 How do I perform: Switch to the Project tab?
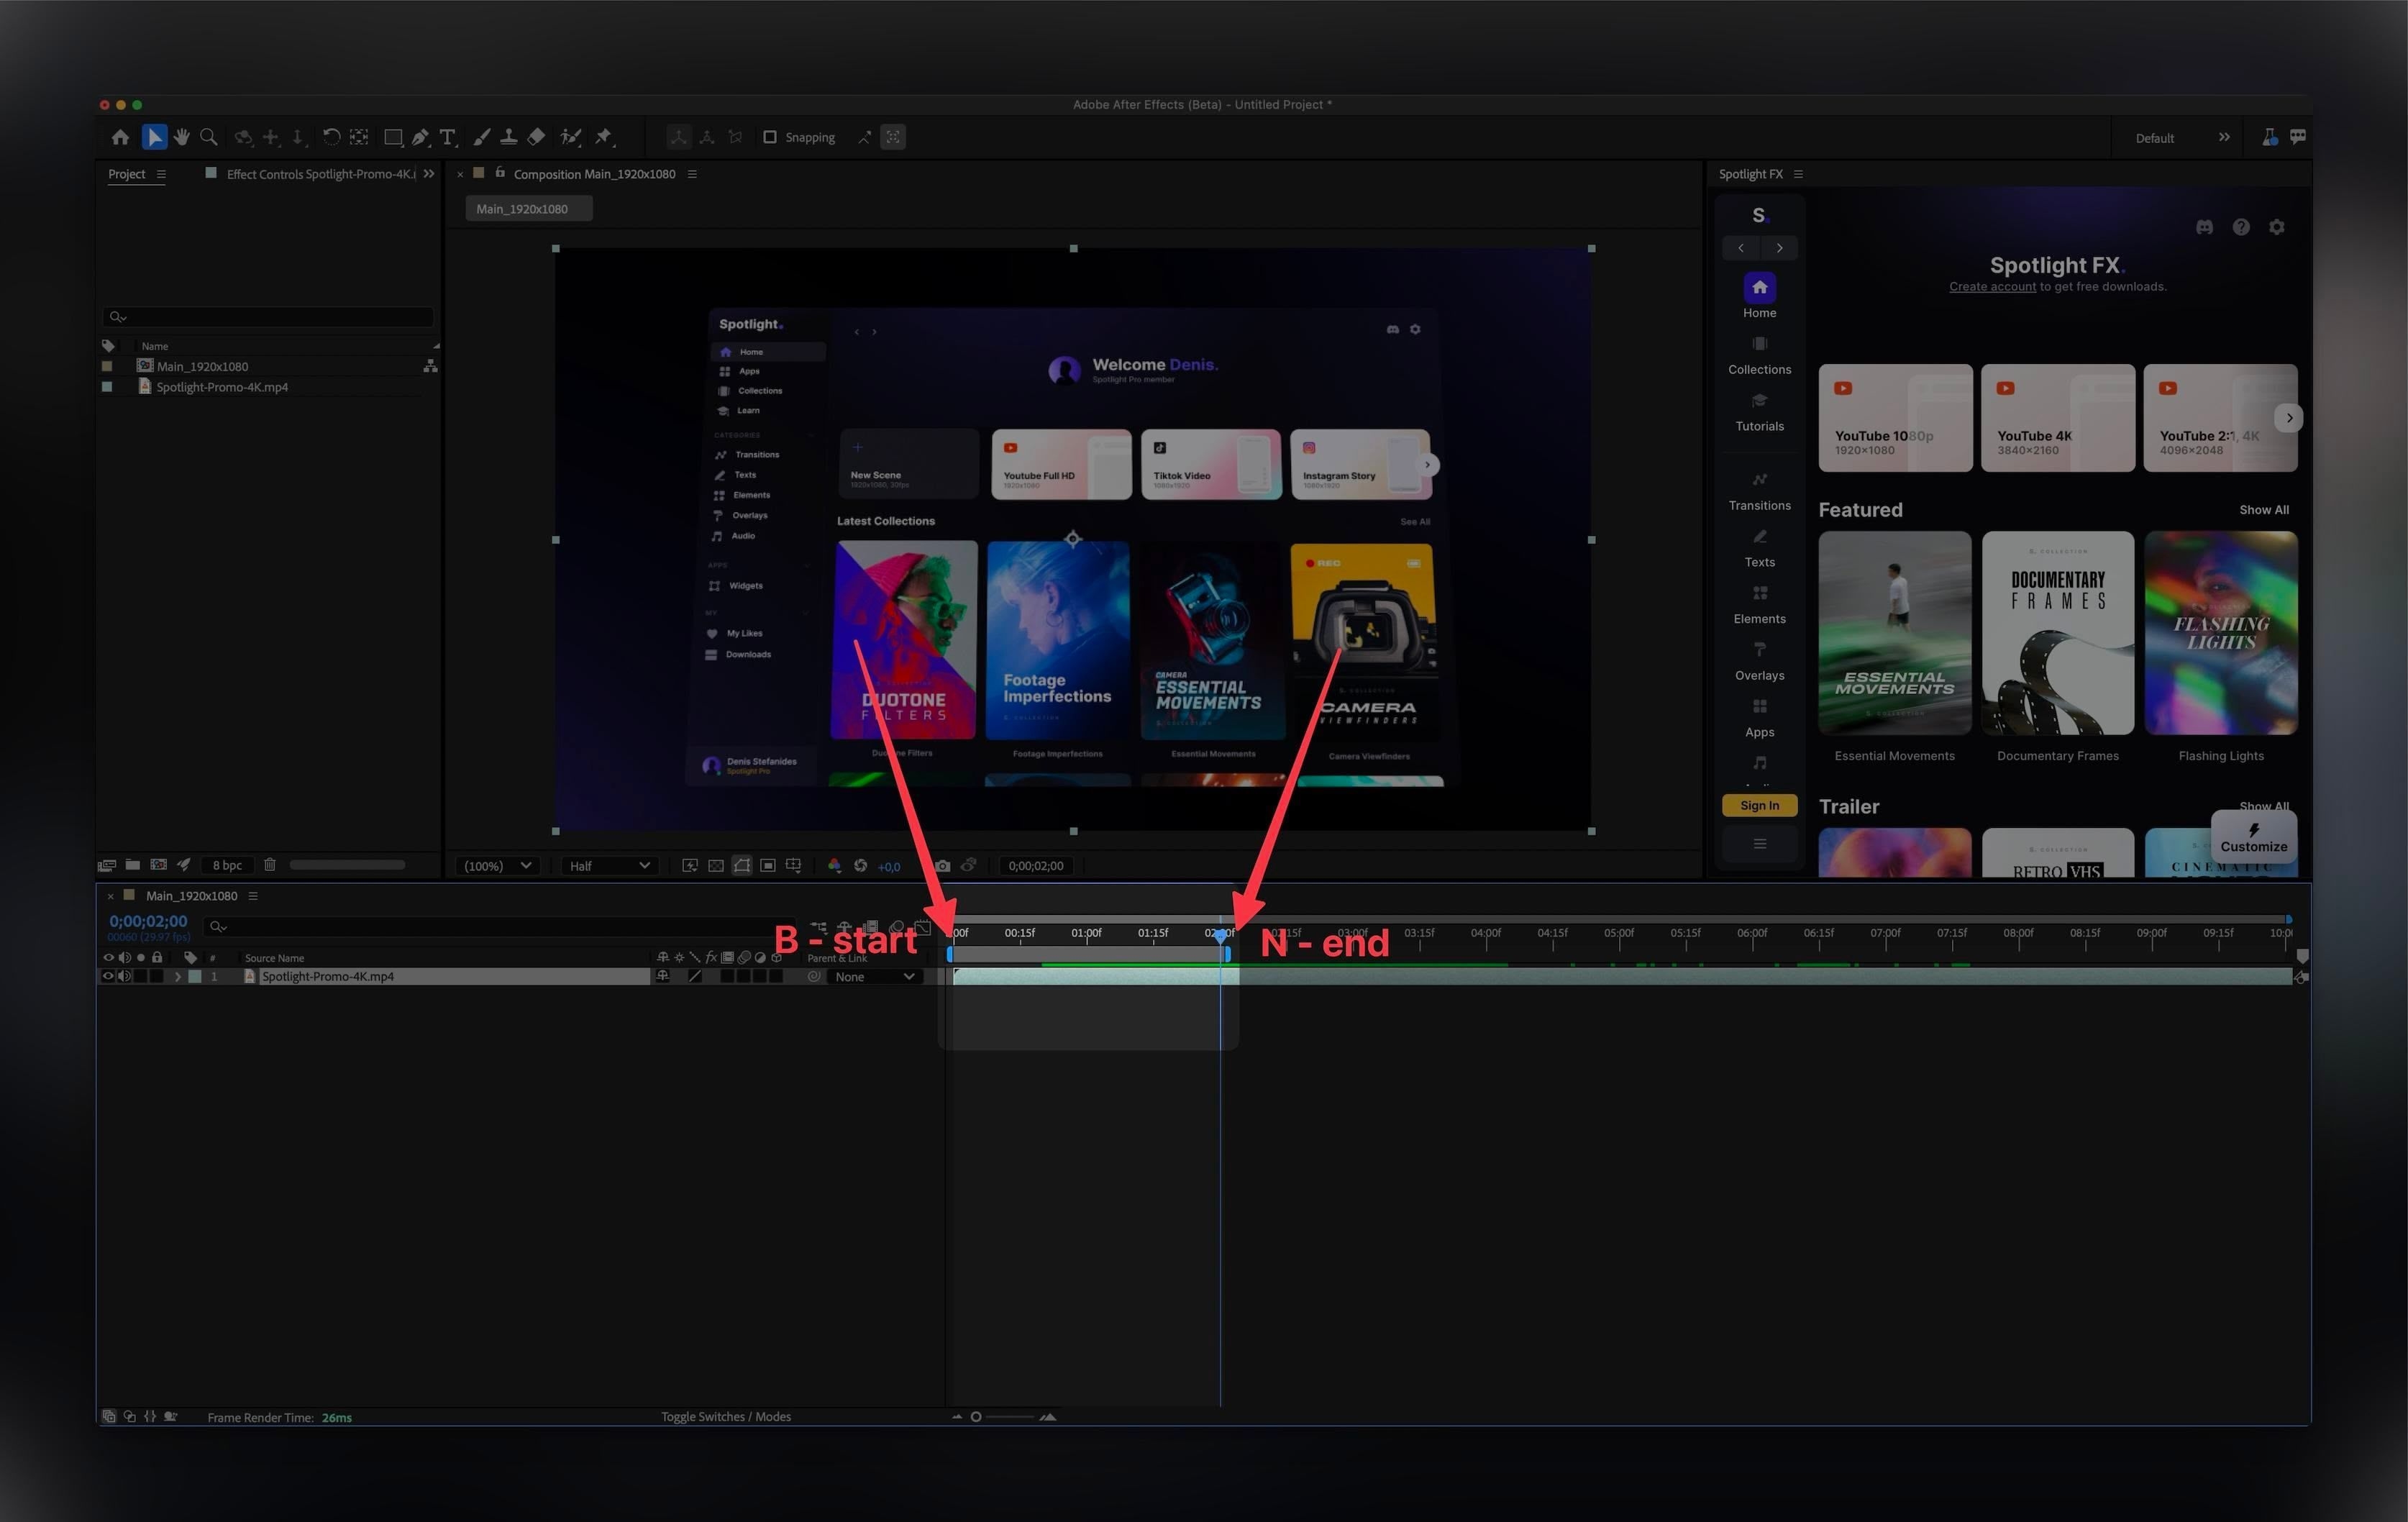(127, 174)
